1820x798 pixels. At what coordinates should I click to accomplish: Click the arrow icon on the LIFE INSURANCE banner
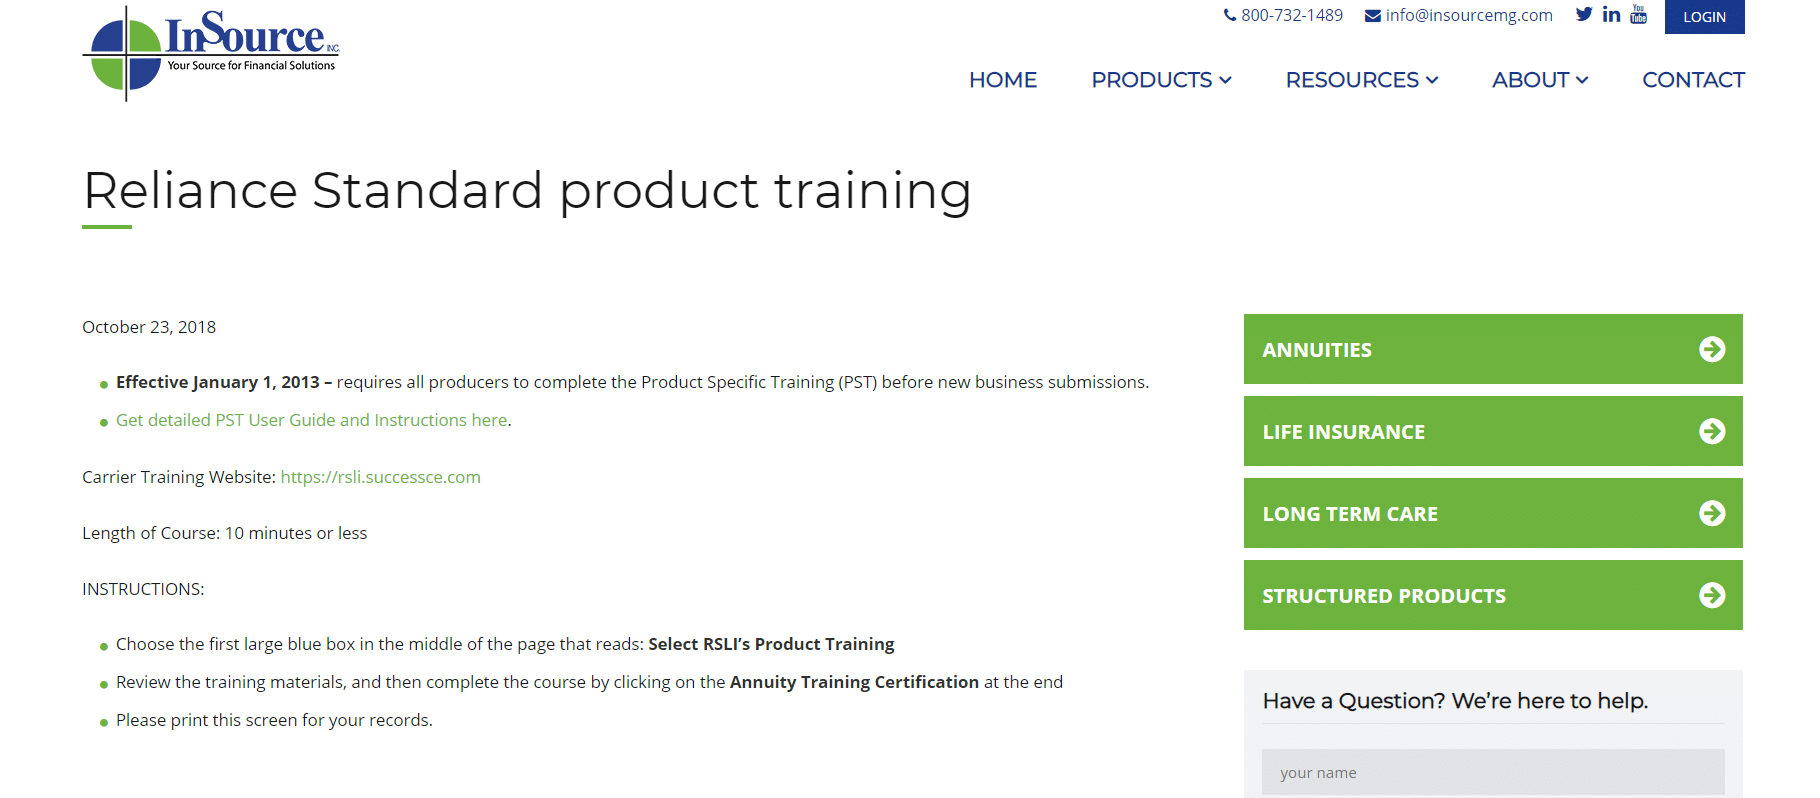click(1714, 431)
